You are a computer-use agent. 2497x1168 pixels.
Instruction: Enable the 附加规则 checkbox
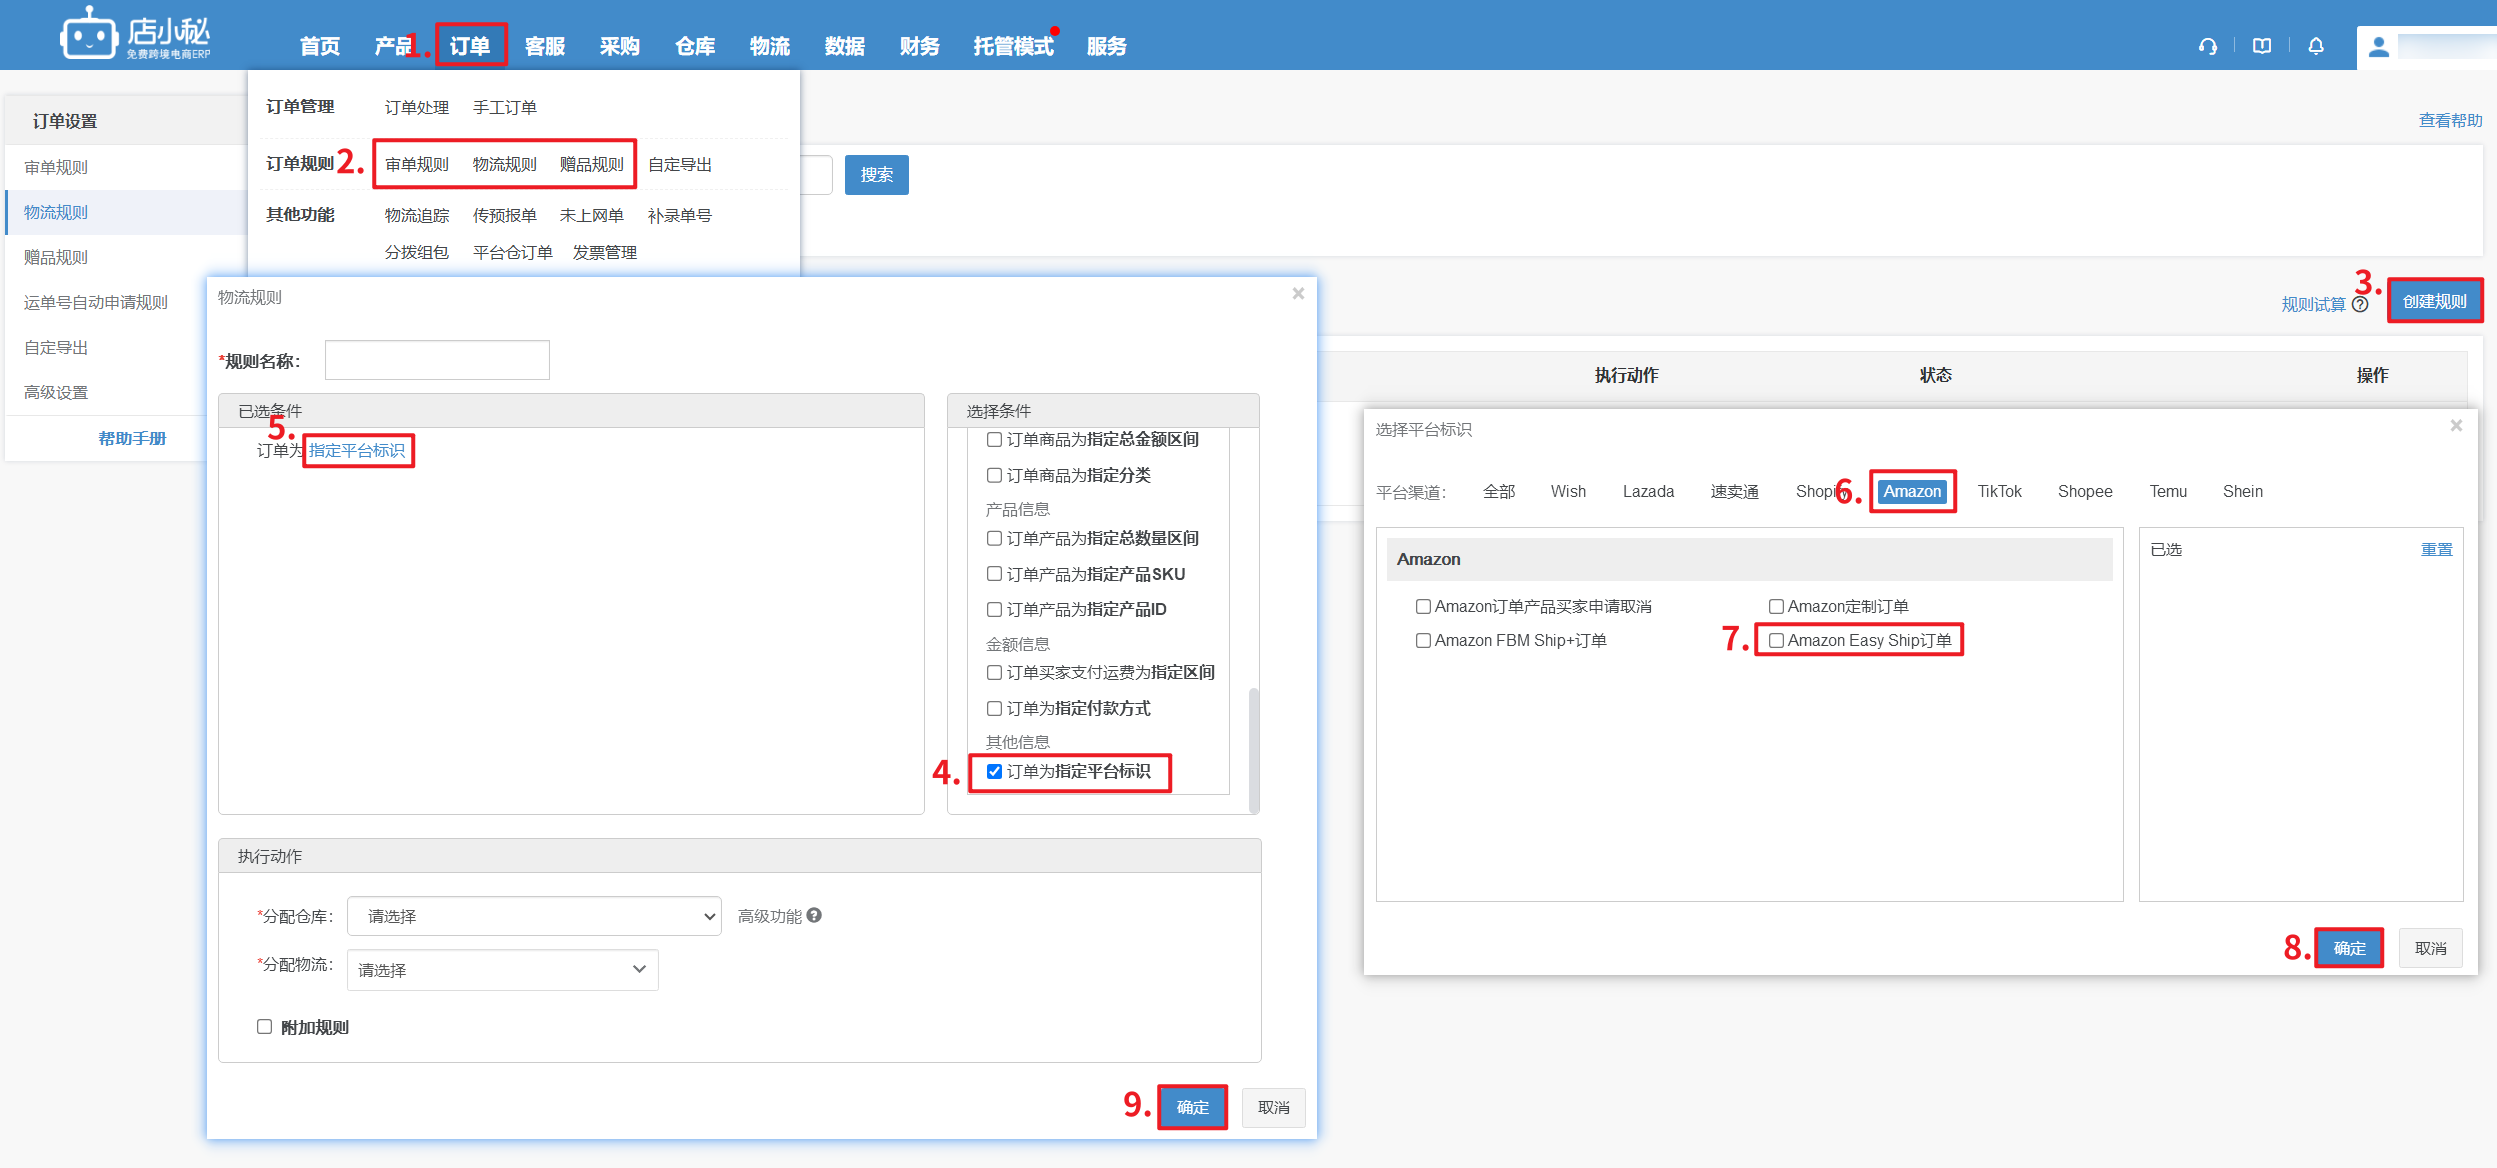click(264, 1027)
